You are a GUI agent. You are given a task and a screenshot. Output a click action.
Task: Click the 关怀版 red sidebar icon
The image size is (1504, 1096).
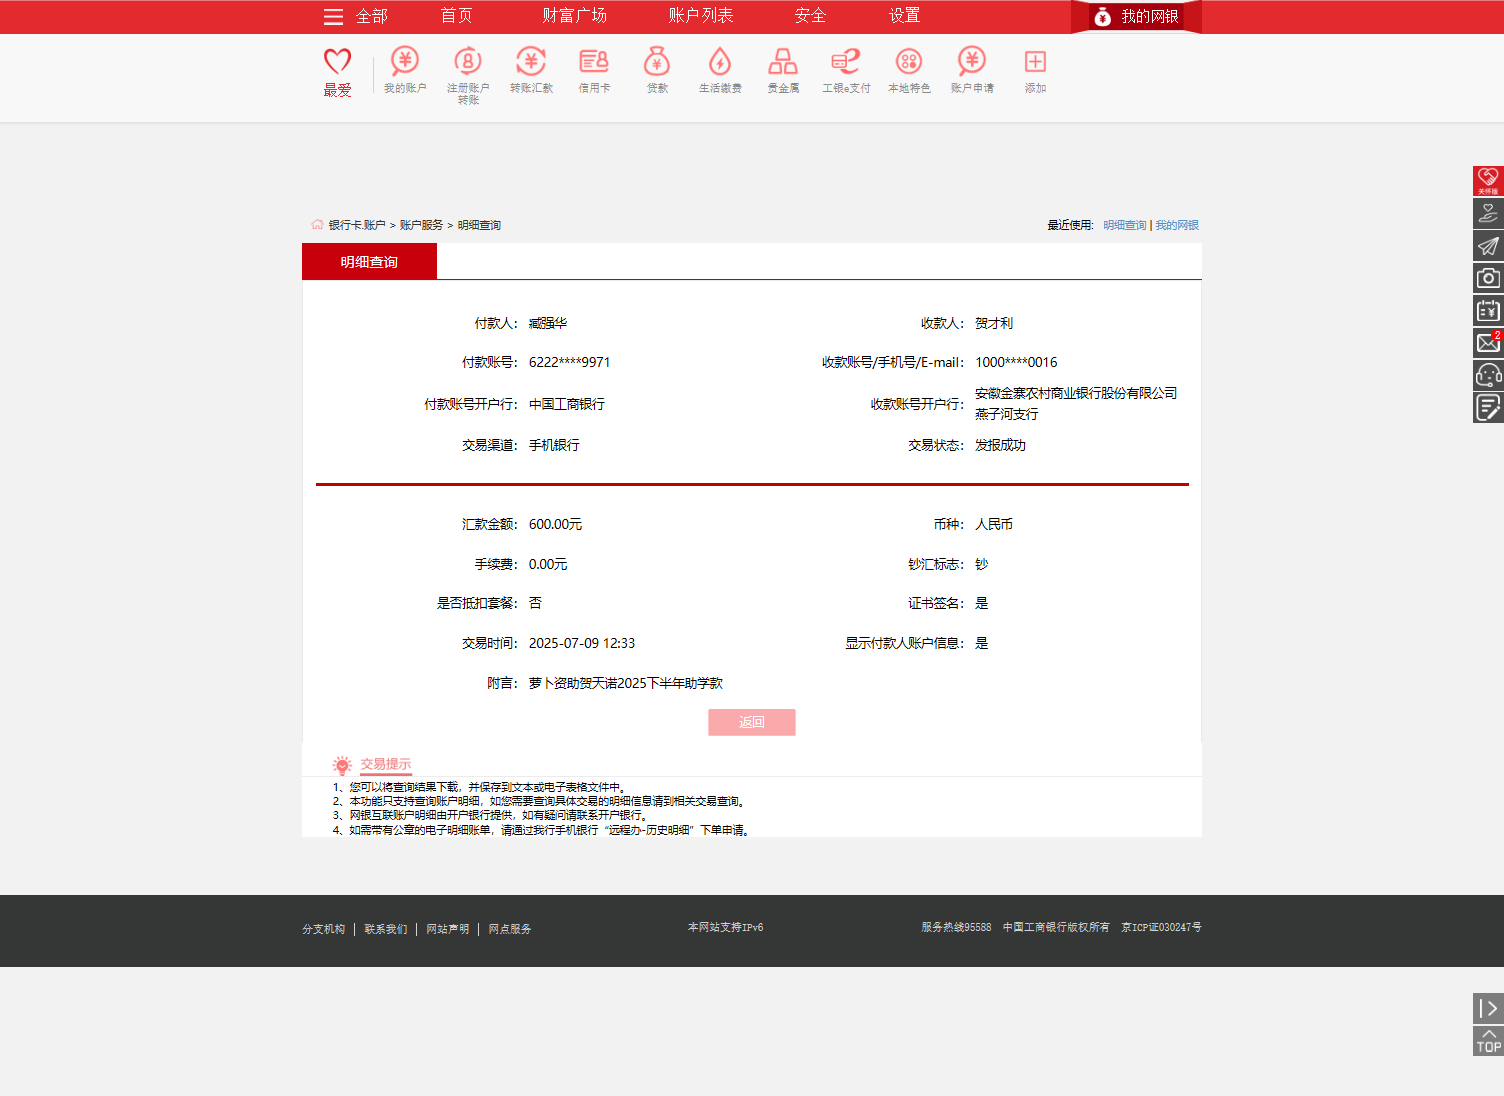(x=1488, y=181)
